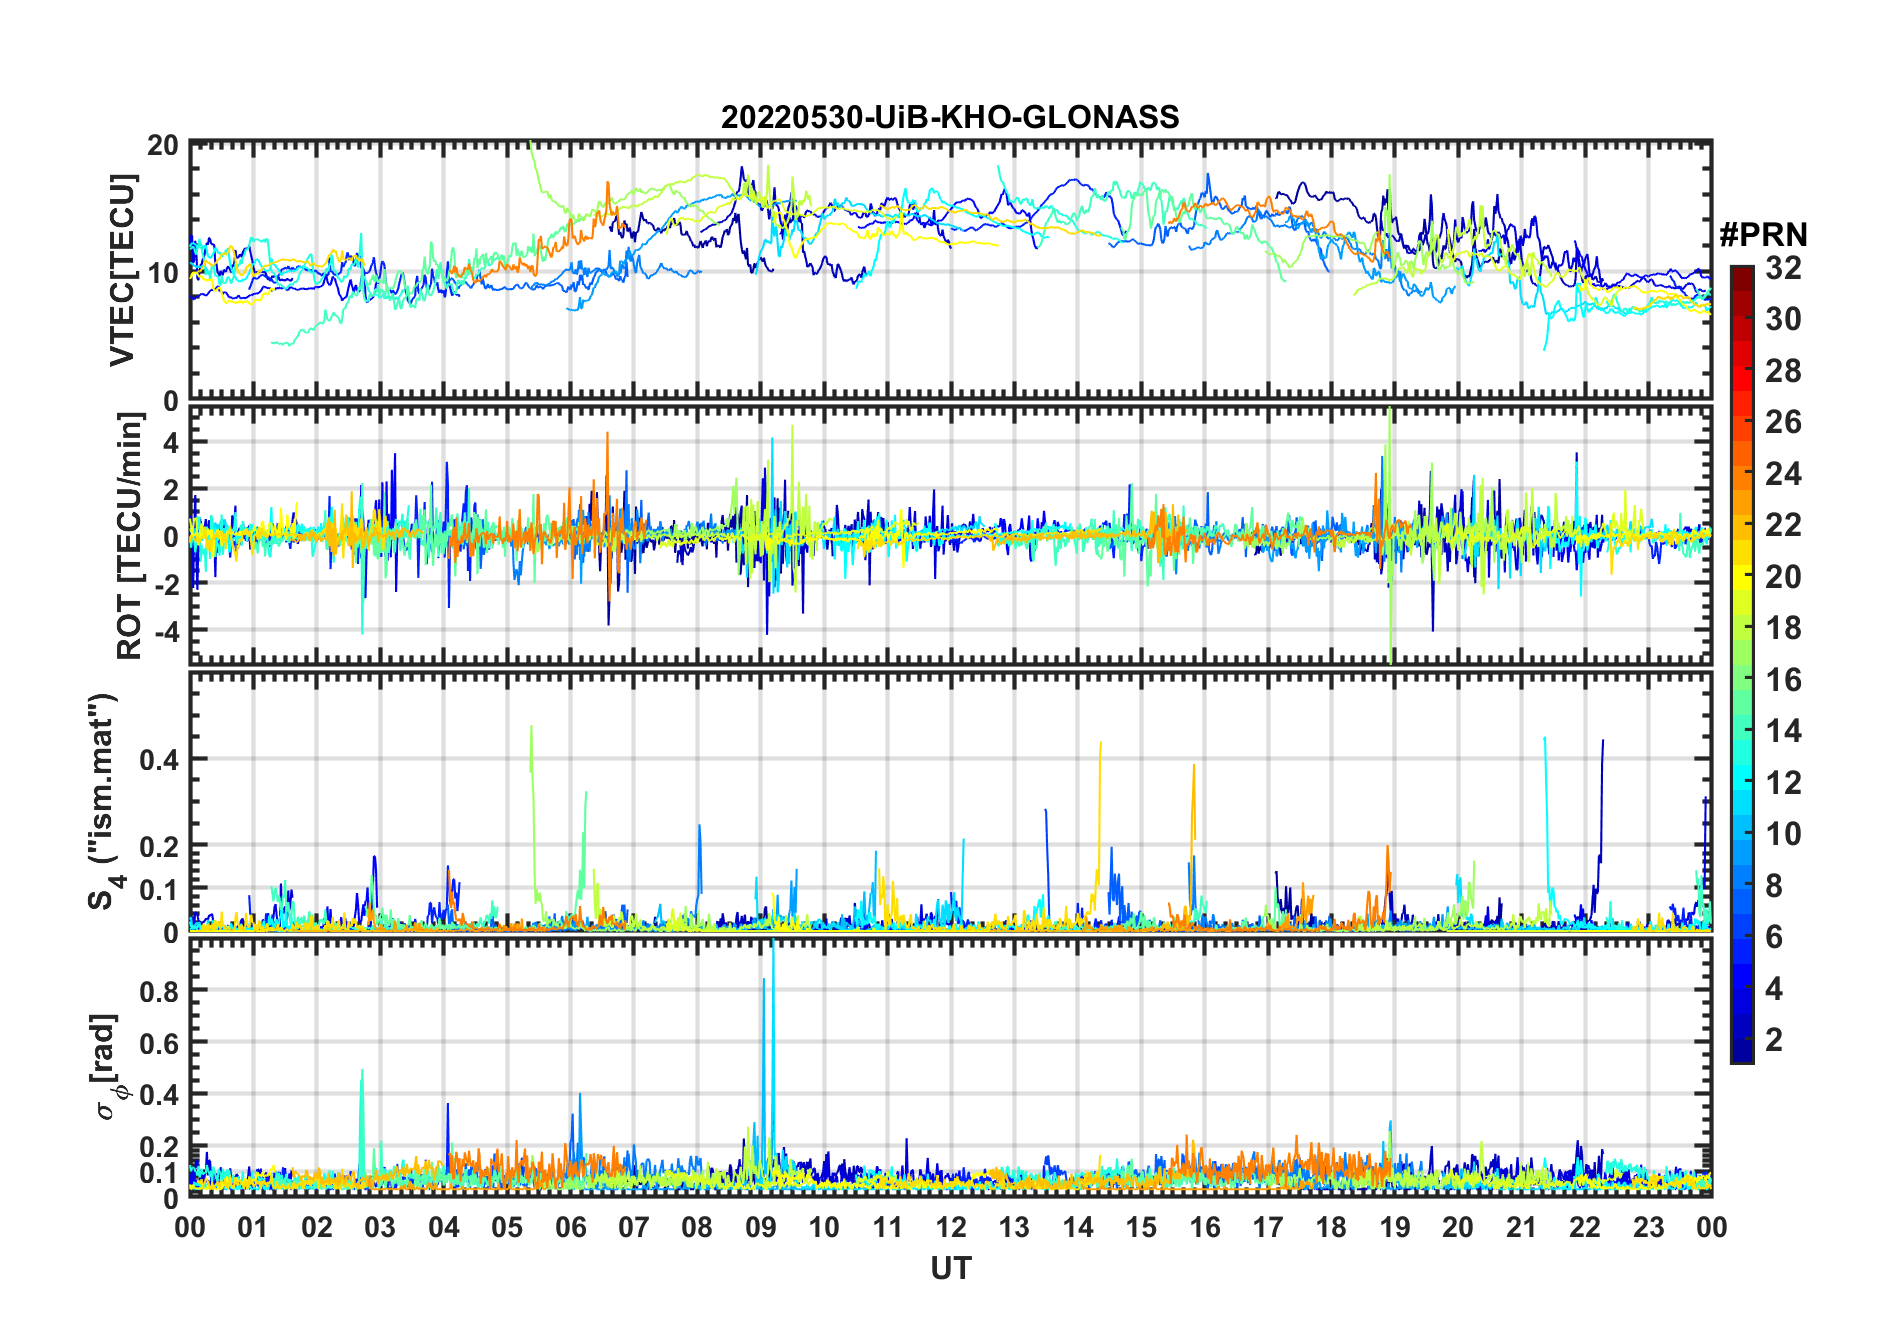Click the 20 tick label on the VTEC axis
1902x1330 pixels.
pos(163,146)
